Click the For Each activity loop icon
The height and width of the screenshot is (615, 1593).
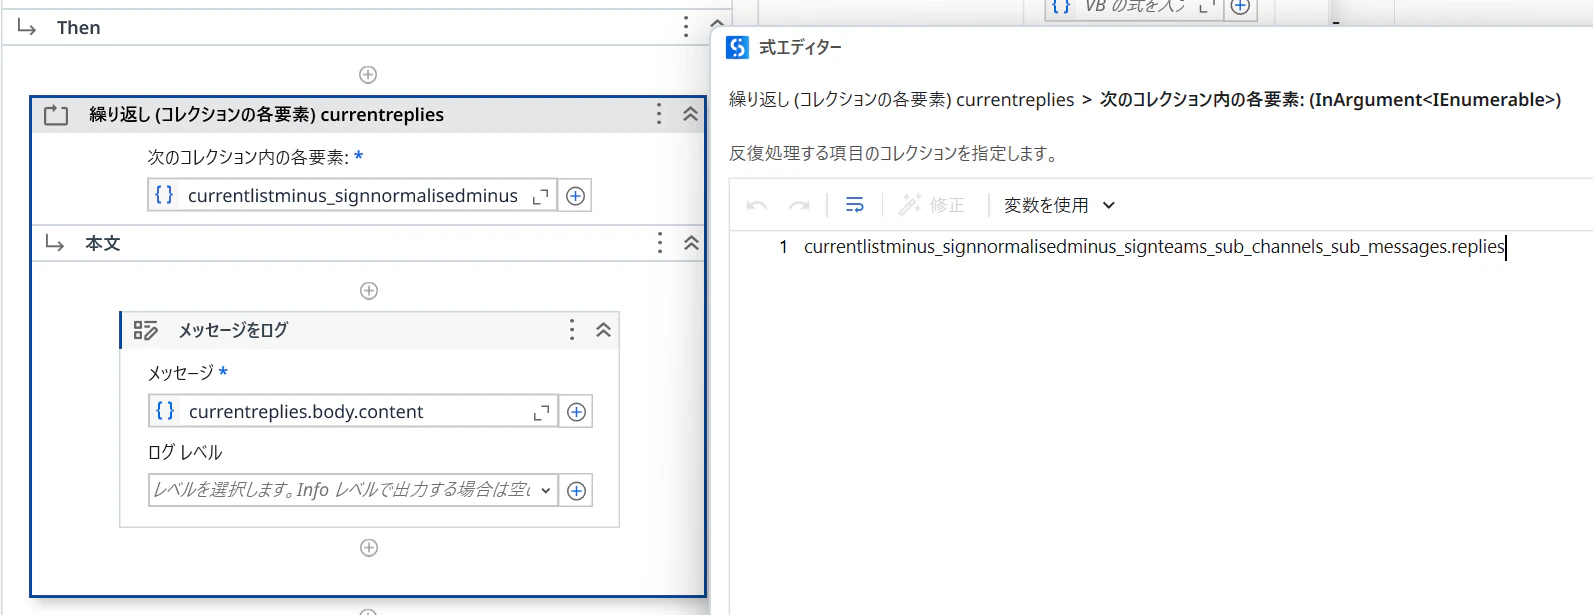pos(56,115)
